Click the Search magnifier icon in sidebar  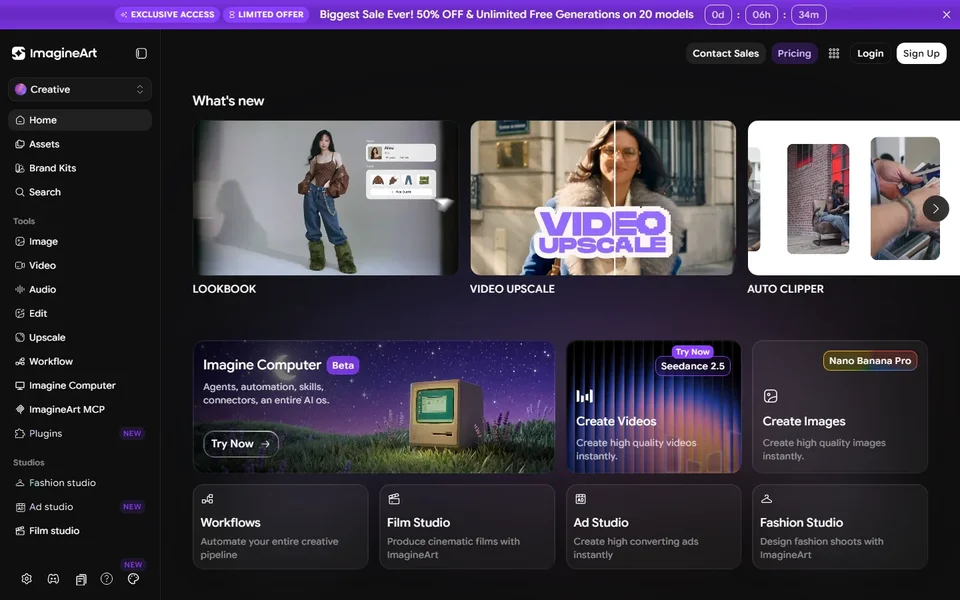[20, 192]
